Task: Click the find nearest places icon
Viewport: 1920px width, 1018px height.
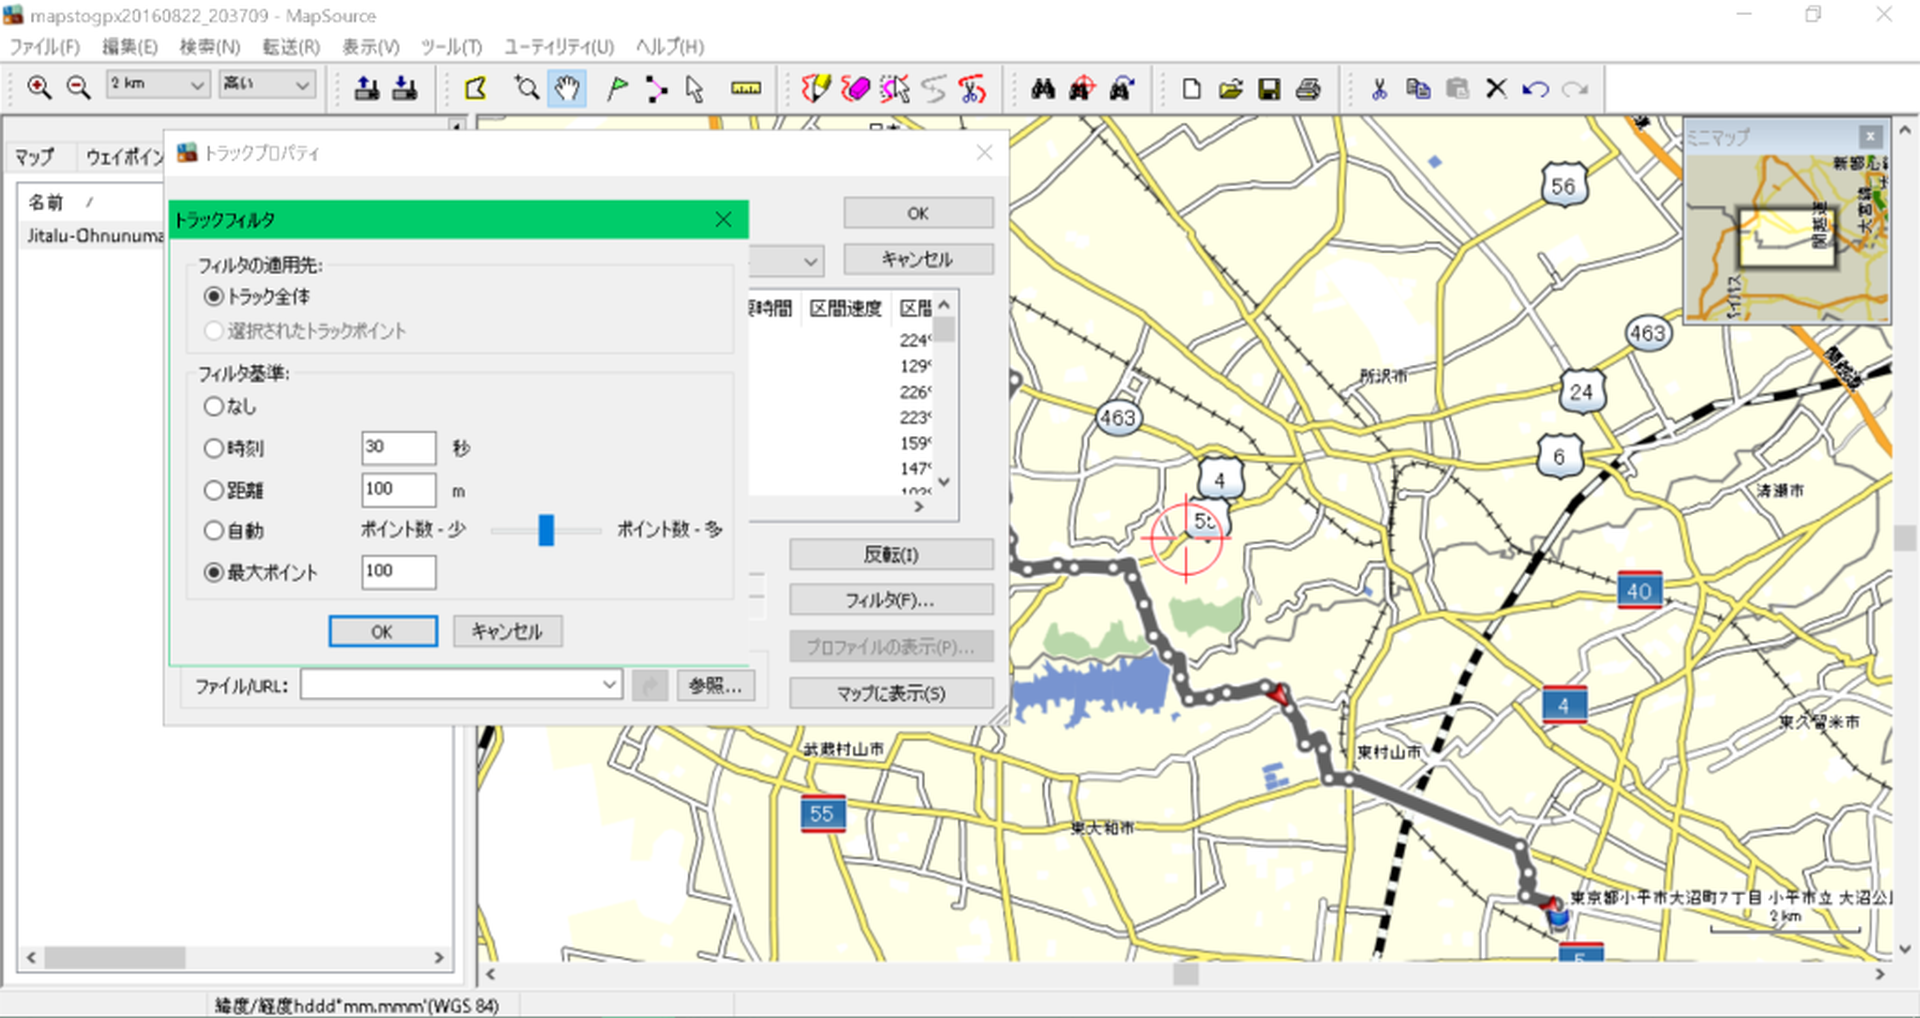Action: point(1082,88)
